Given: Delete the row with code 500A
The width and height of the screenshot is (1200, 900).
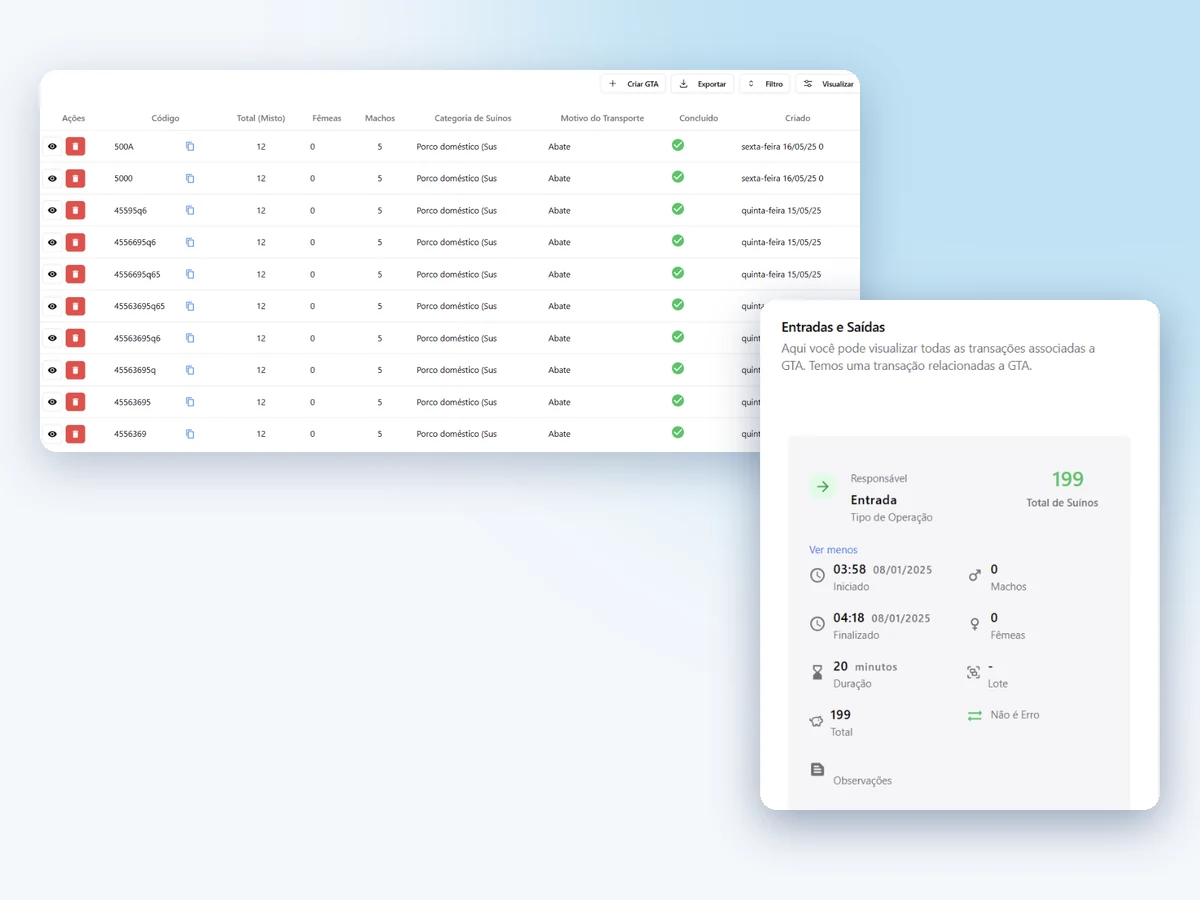Looking at the screenshot, I should point(75,147).
